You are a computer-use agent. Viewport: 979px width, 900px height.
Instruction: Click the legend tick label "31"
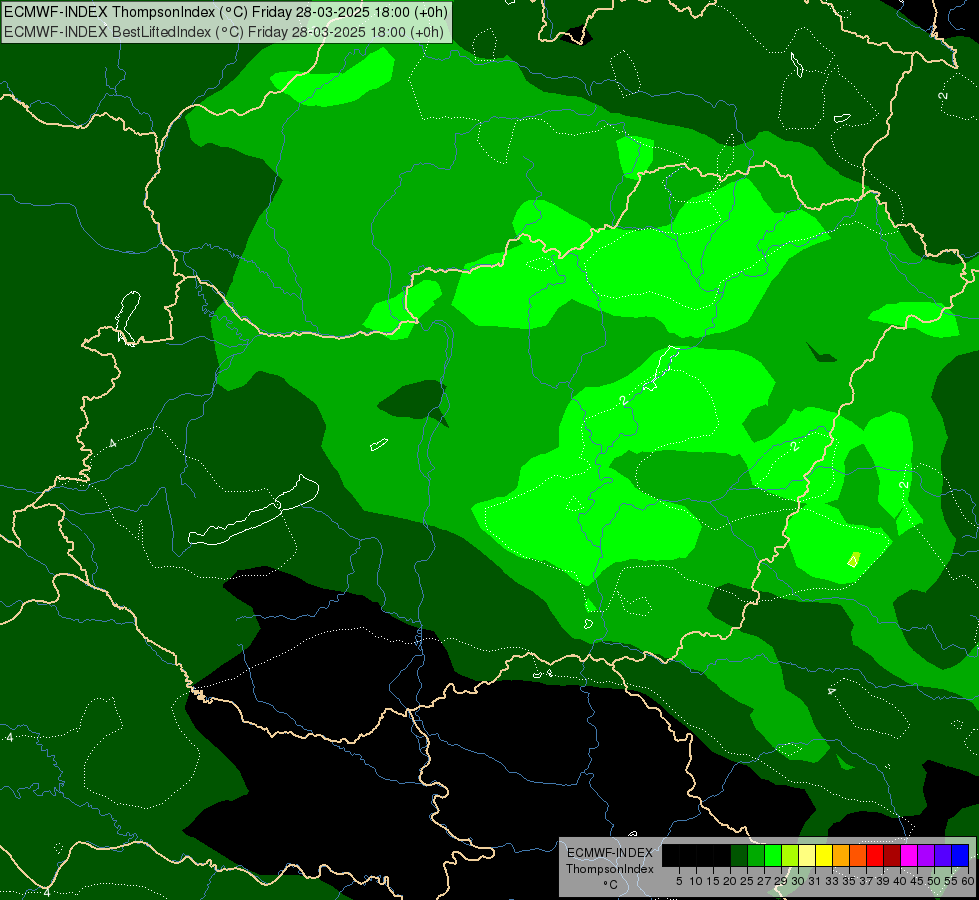(815, 881)
